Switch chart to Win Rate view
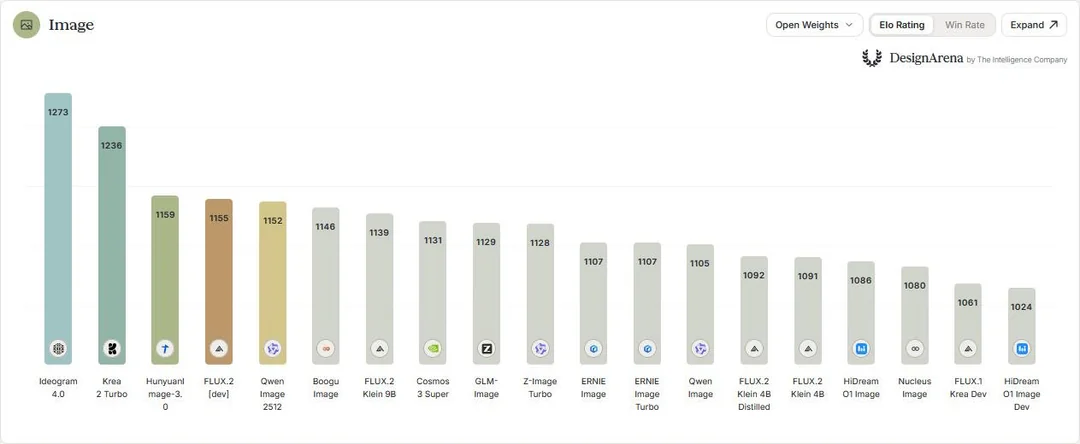This screenshot has width=1080, height=444. pyautogui.click(x=964, y=25)
